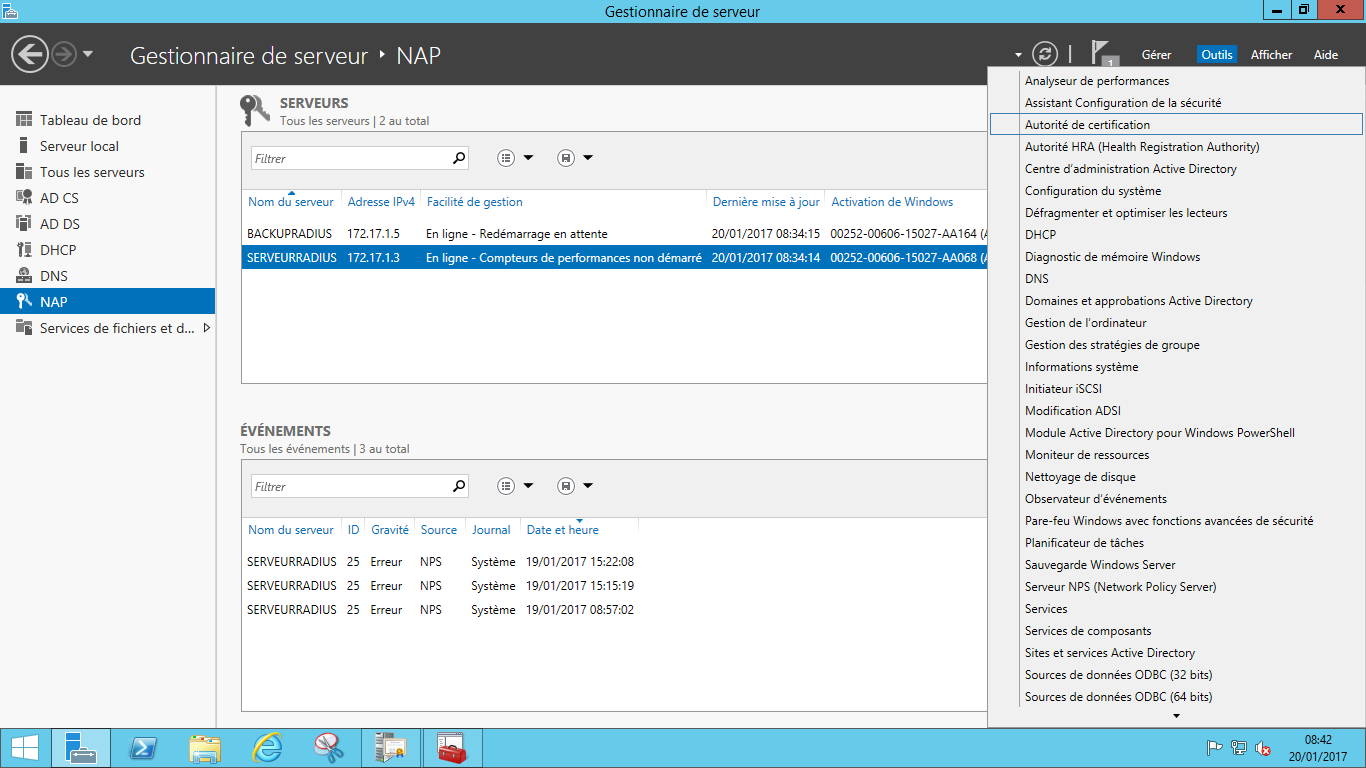Select Observateur d'événements from Outils menu
1366x768 pixels.
(1095, 499)
